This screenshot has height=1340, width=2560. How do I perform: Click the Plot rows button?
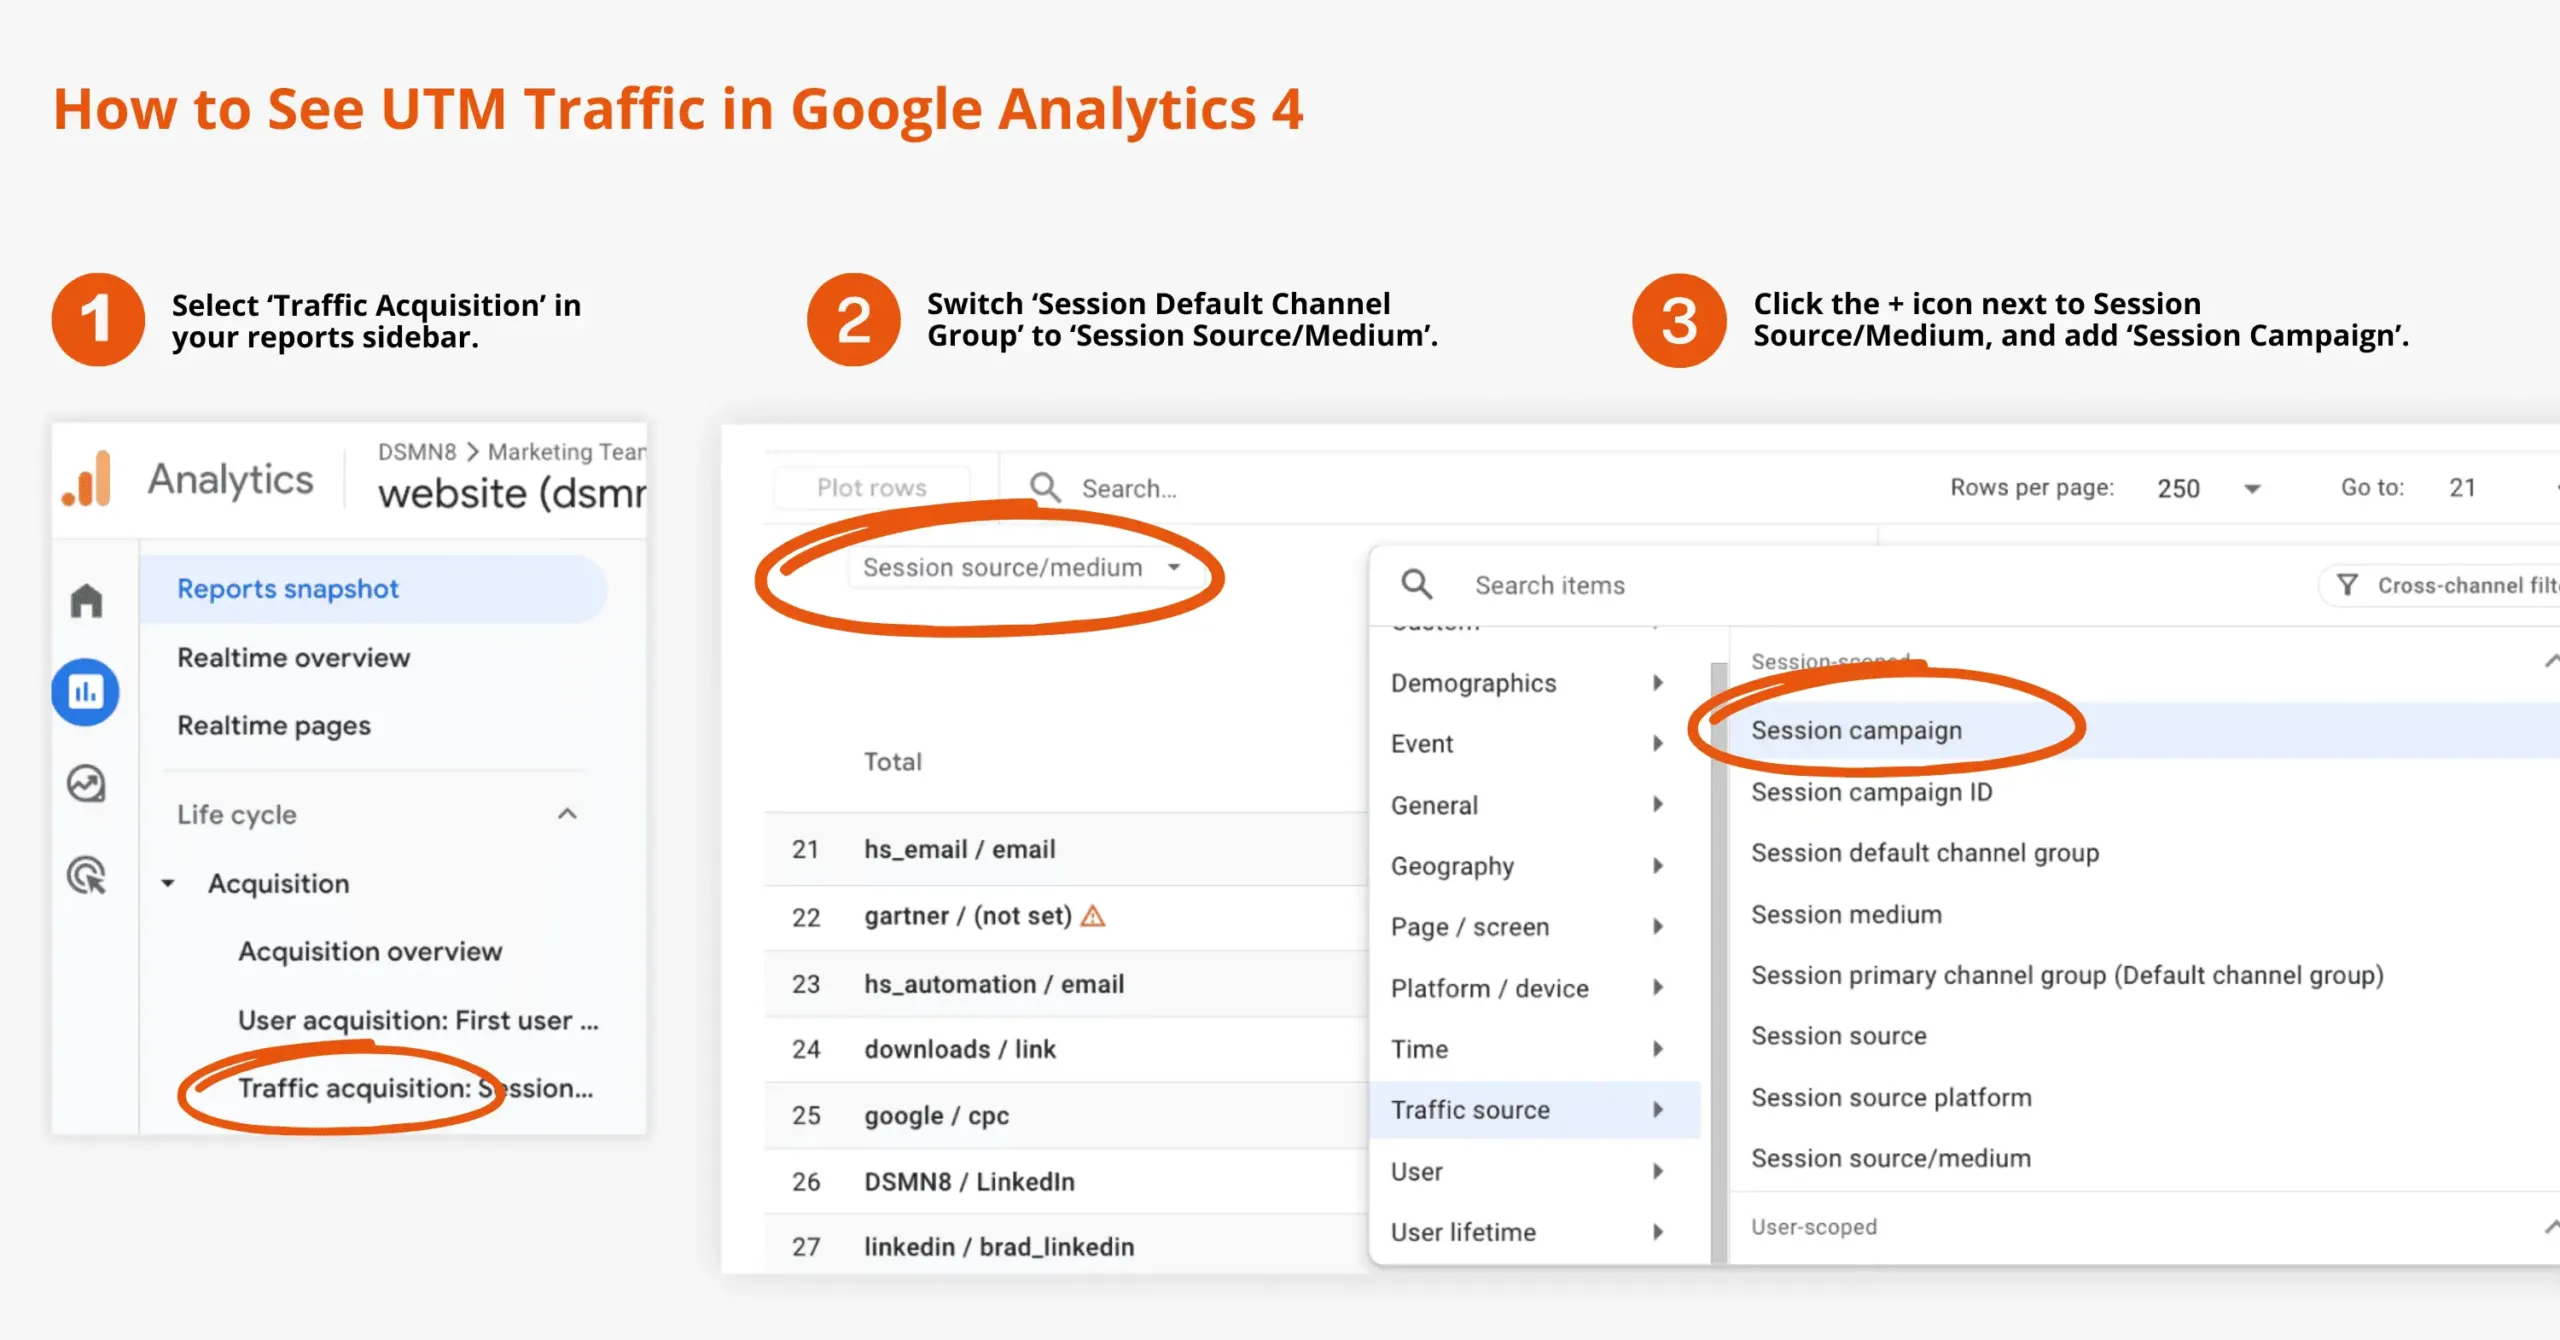pos(871,488)
